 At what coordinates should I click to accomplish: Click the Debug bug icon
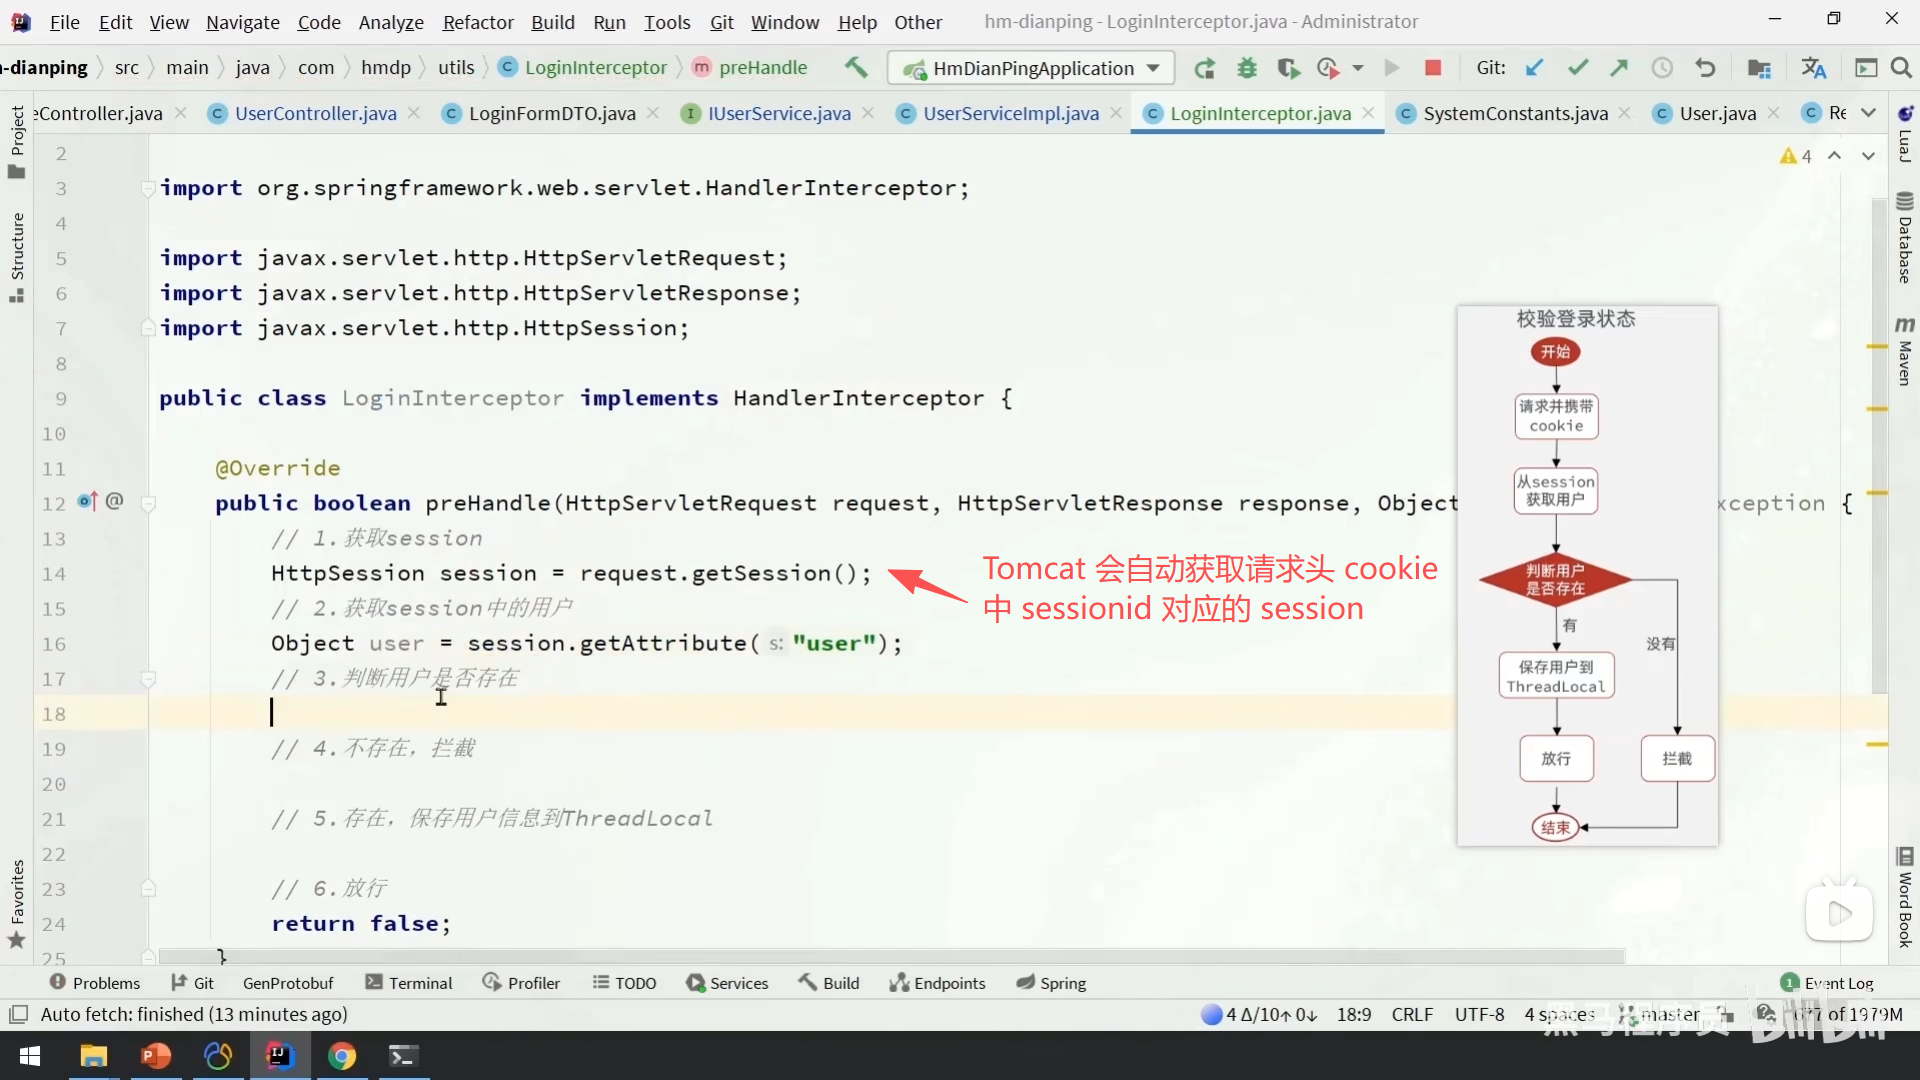point(1246,68)
